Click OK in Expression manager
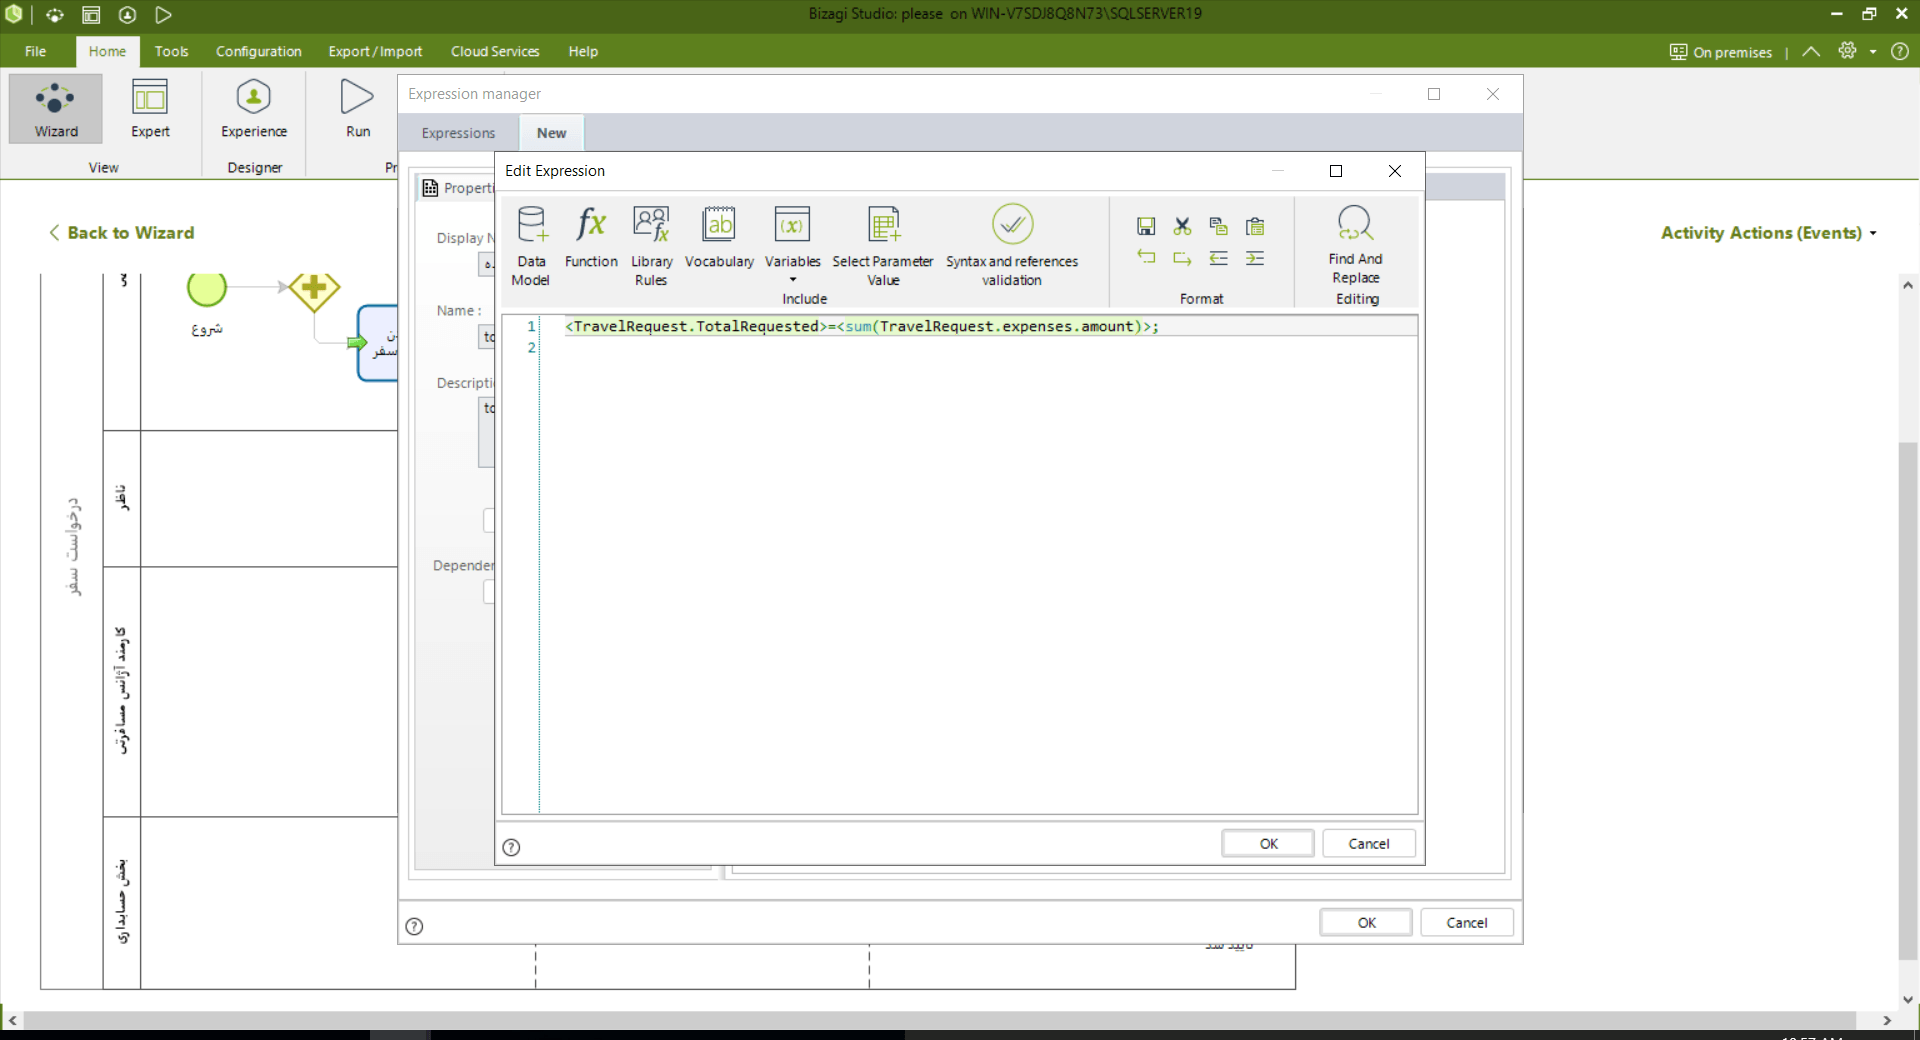This screenshot has height=1040, width=1920. click(x=1366, y=922)
